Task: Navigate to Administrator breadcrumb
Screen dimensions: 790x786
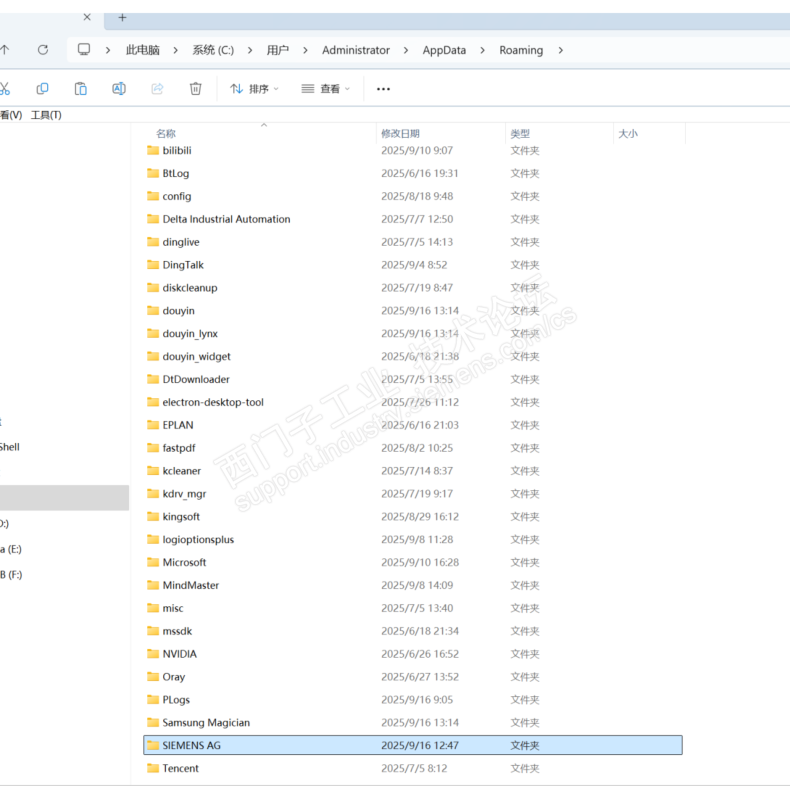Action: click(356, 50)
